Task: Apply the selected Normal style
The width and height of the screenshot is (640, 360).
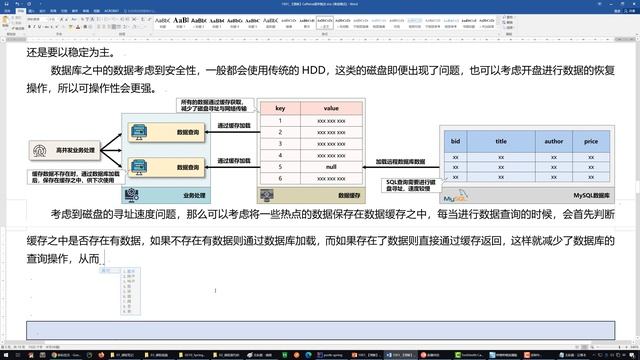Action: click(x=325, y=22)
